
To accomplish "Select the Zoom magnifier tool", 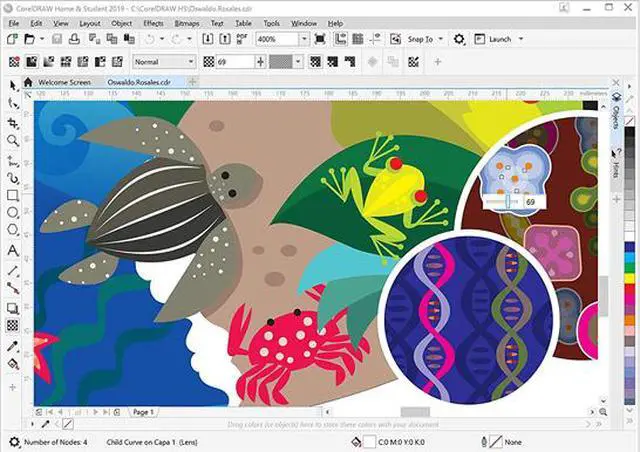I will point(13,140).
